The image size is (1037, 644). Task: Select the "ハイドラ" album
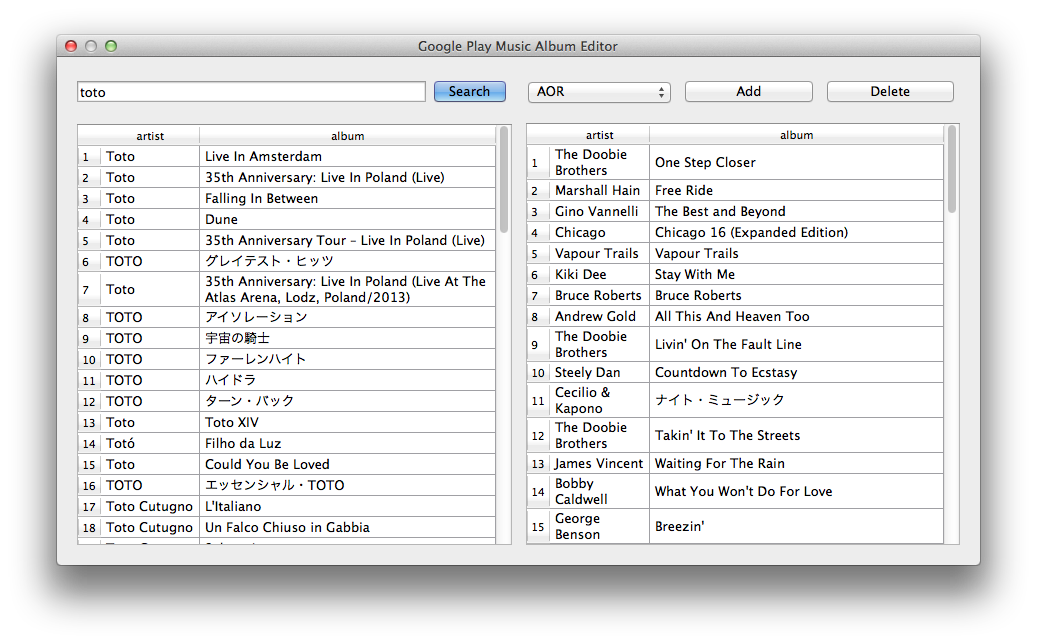tap(348, 380)
